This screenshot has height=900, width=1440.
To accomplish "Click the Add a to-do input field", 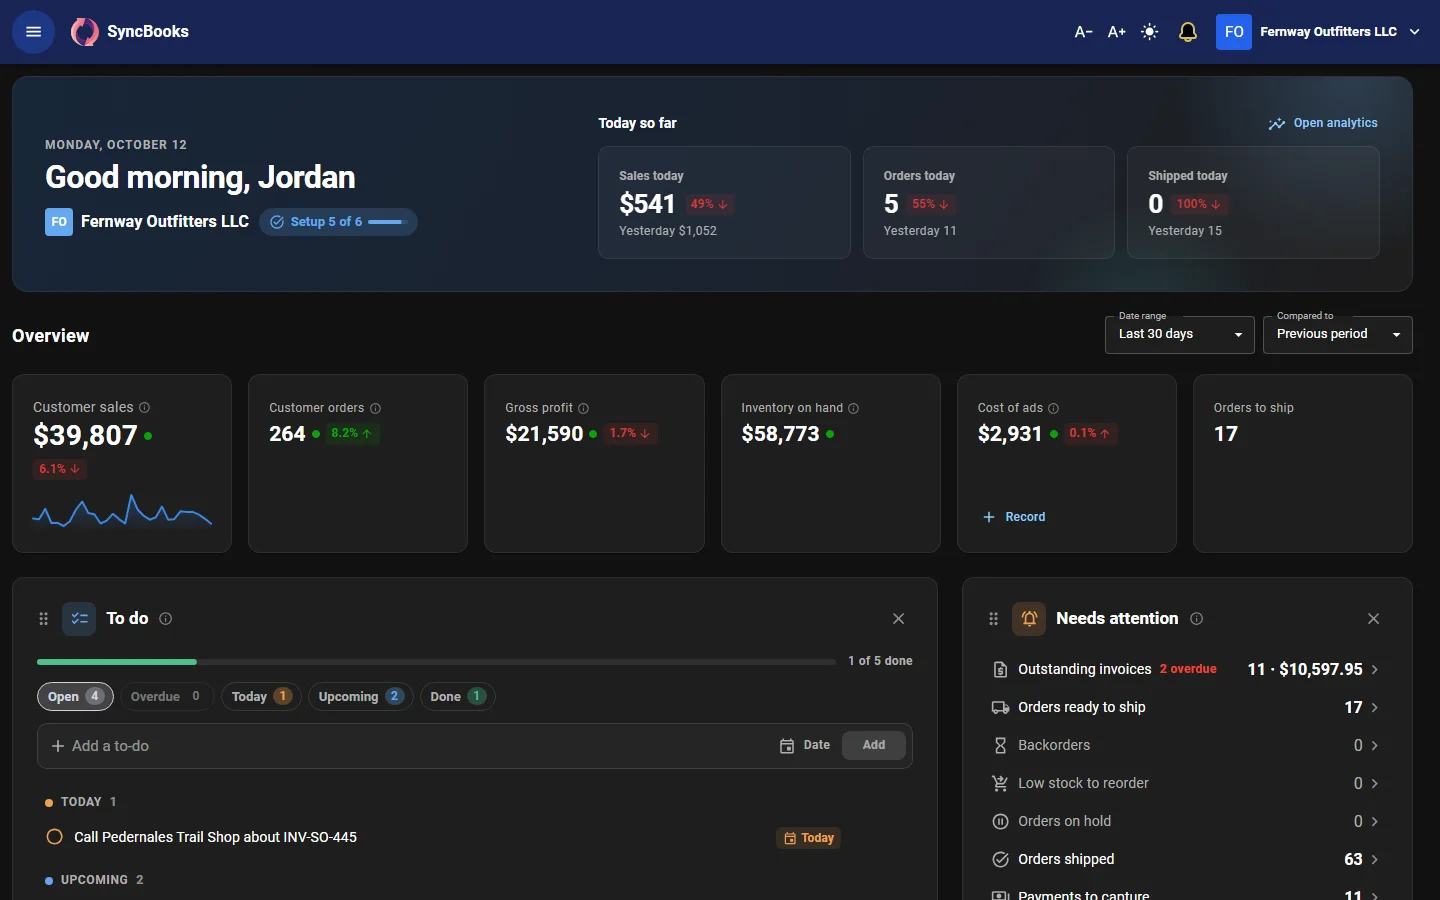I will click(410, 746).
